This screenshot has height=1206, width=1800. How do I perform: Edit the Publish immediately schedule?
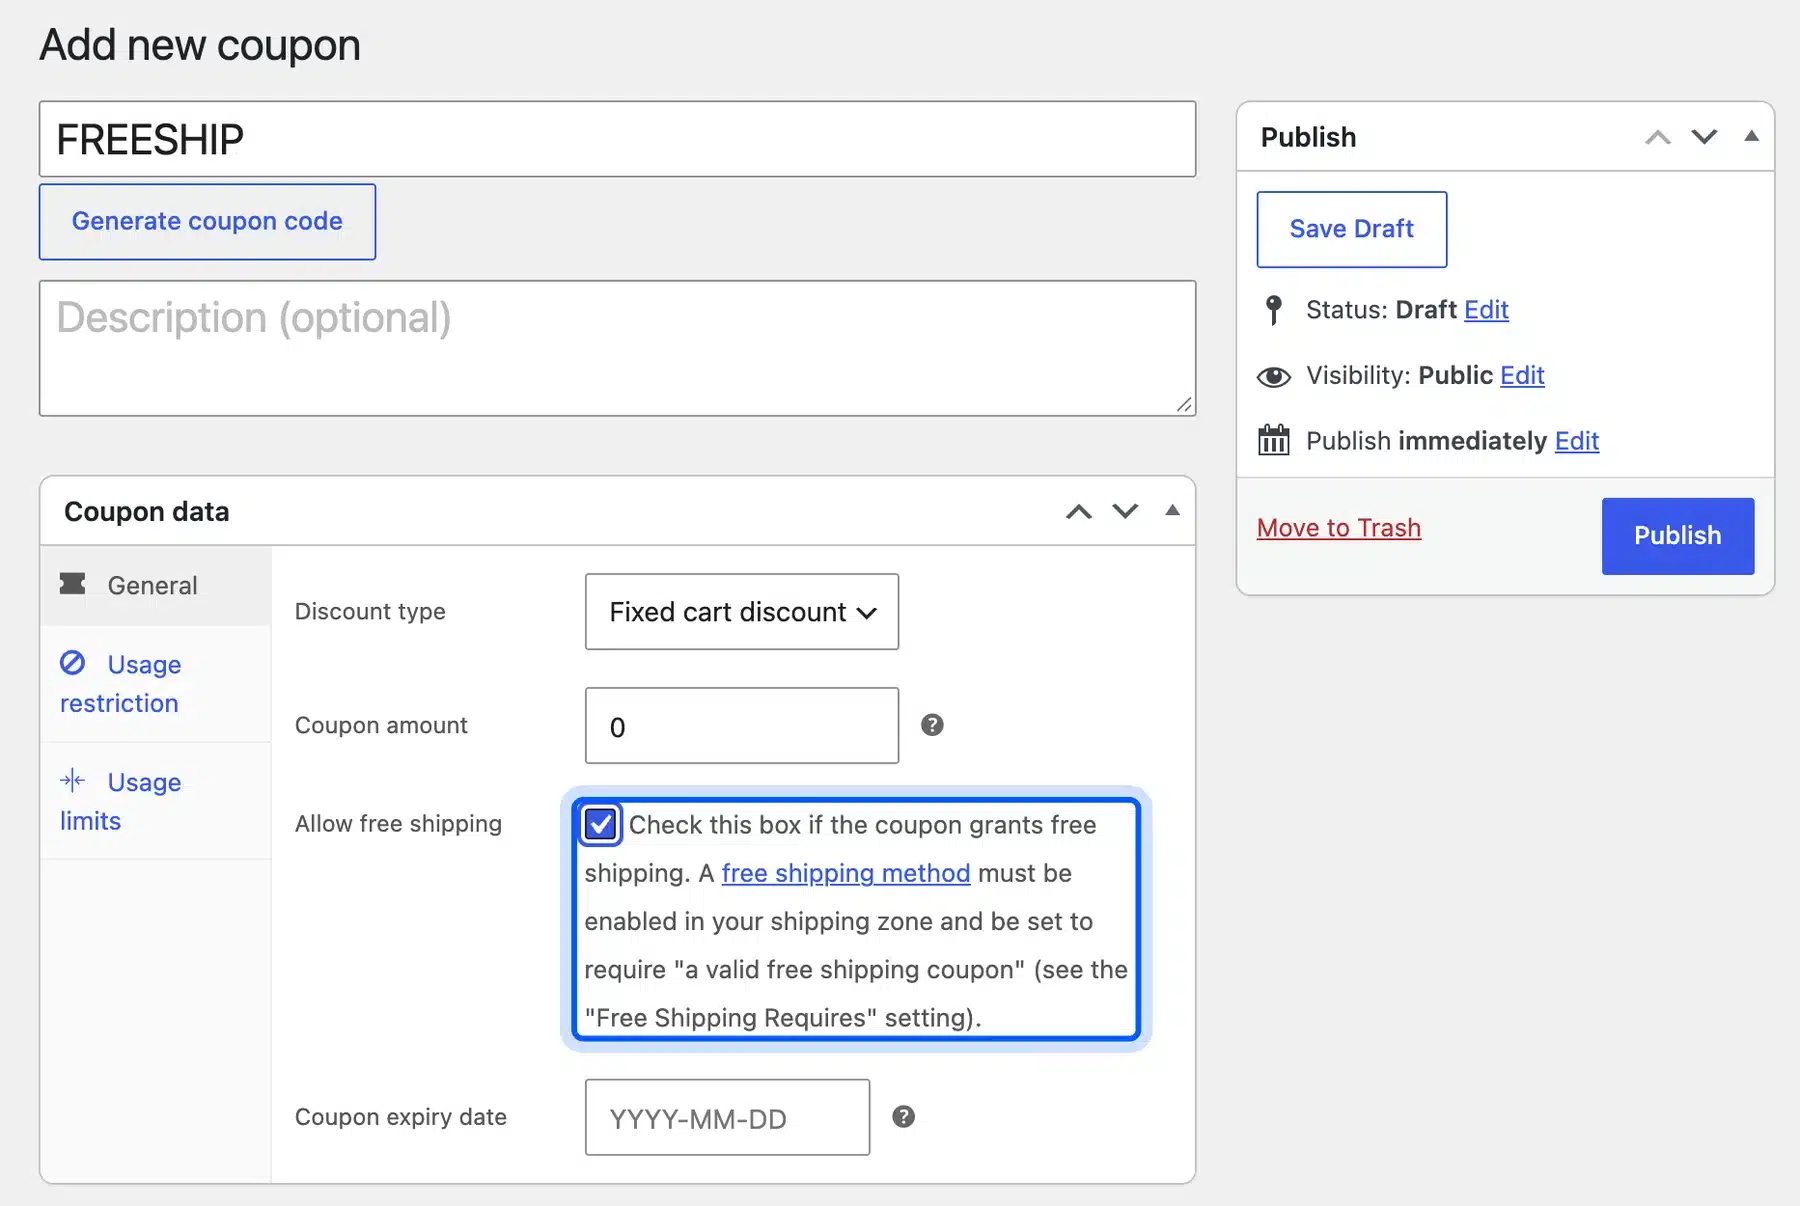(1576, 441)
